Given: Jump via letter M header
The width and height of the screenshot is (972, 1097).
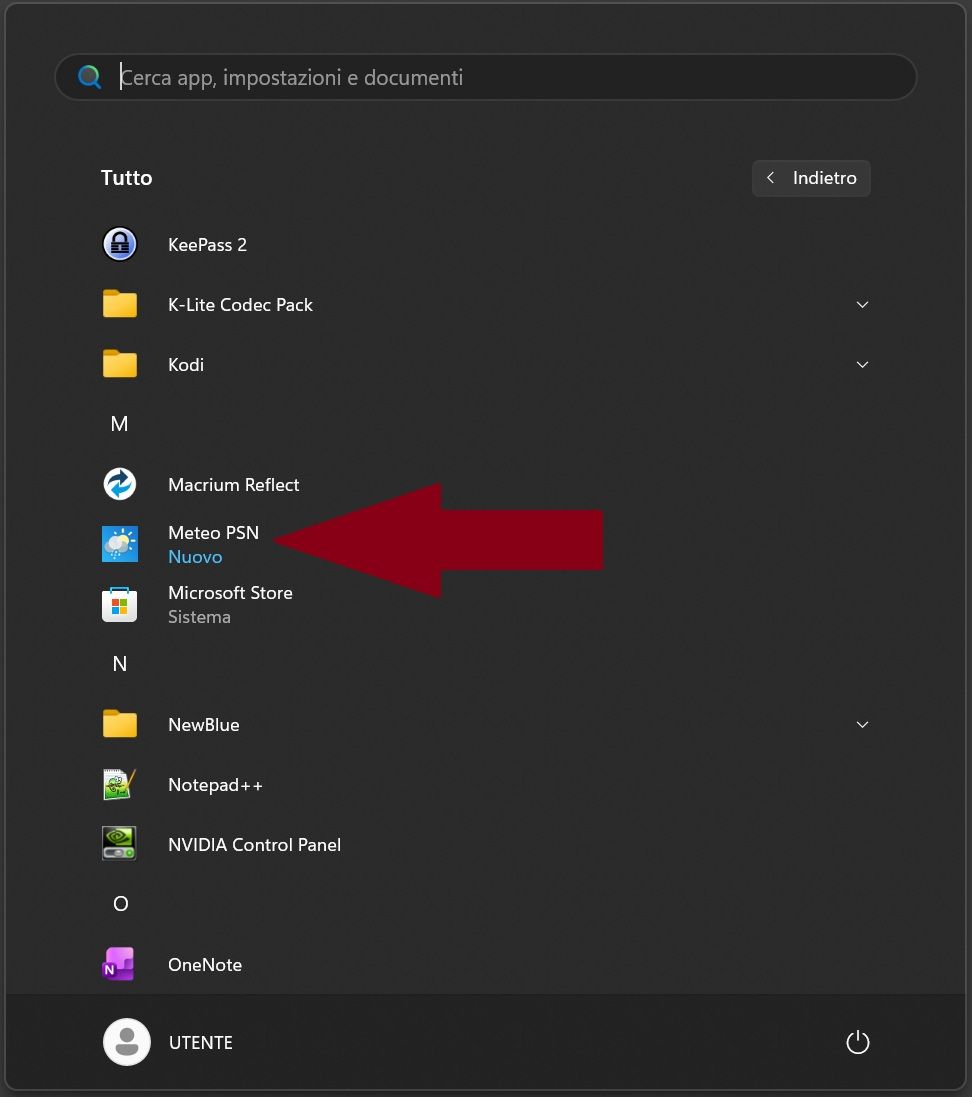Looking at the screenshot, I should [x=120, y=424].
